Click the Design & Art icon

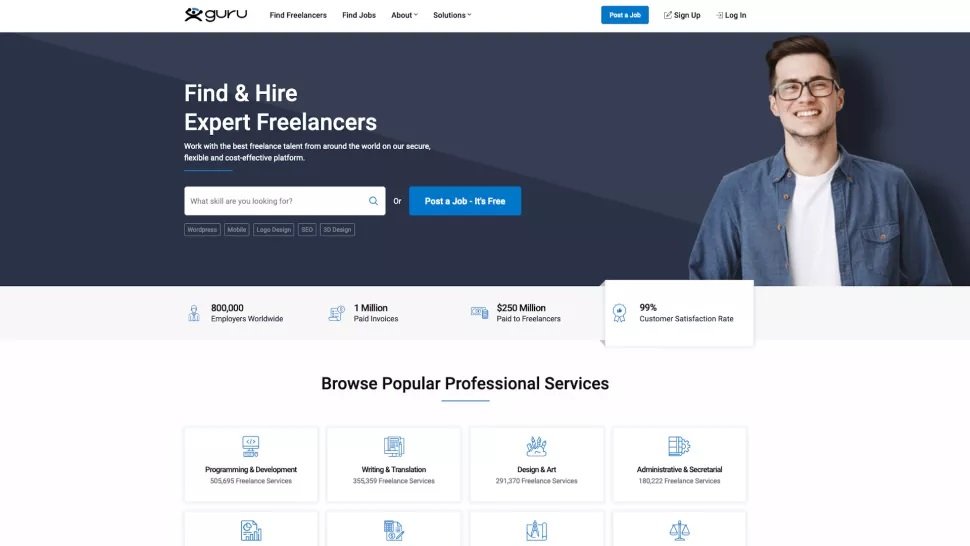536,446
